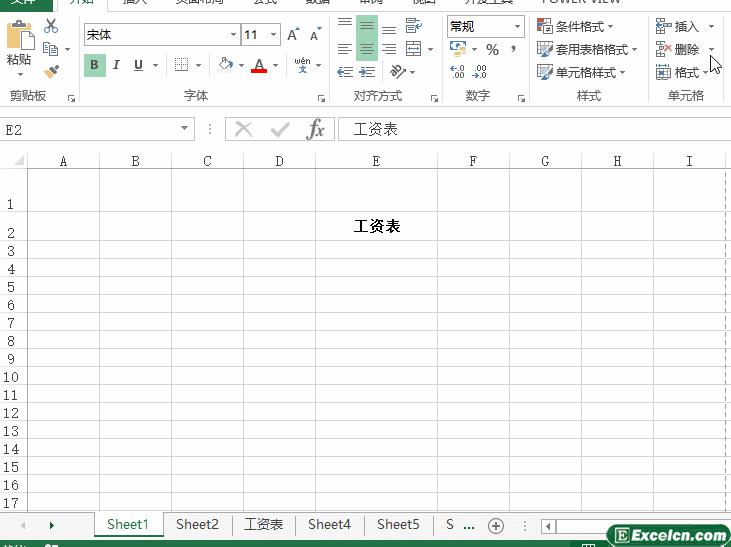This screenshot has height=547, width=731.
Task: Toggle Underline formatting
Action: (x=138, y=65)
